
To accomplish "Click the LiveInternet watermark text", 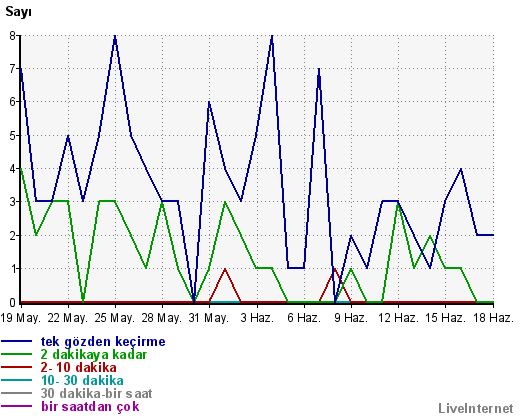I will [476, 408].
